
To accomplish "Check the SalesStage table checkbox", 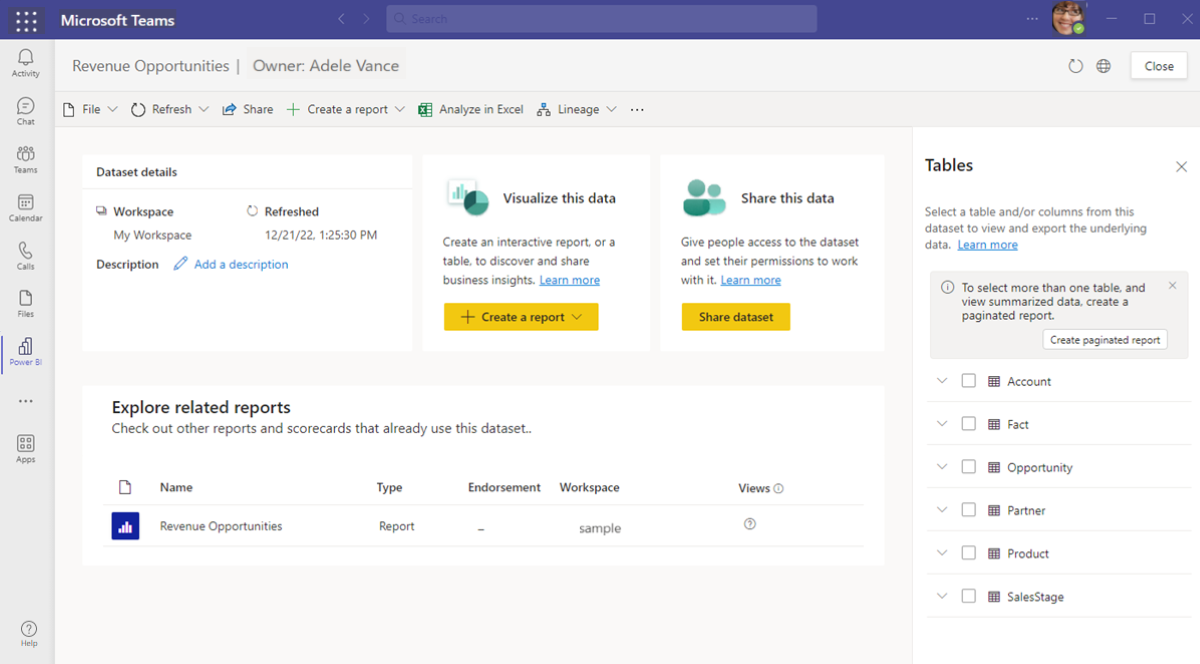I will pyautogui.click(x=968, y=596).
